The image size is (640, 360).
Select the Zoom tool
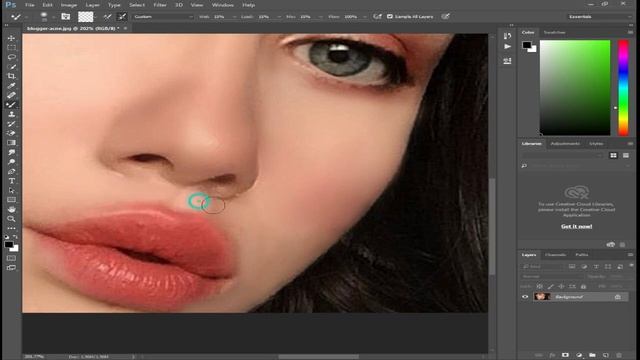tap(11, 219)
